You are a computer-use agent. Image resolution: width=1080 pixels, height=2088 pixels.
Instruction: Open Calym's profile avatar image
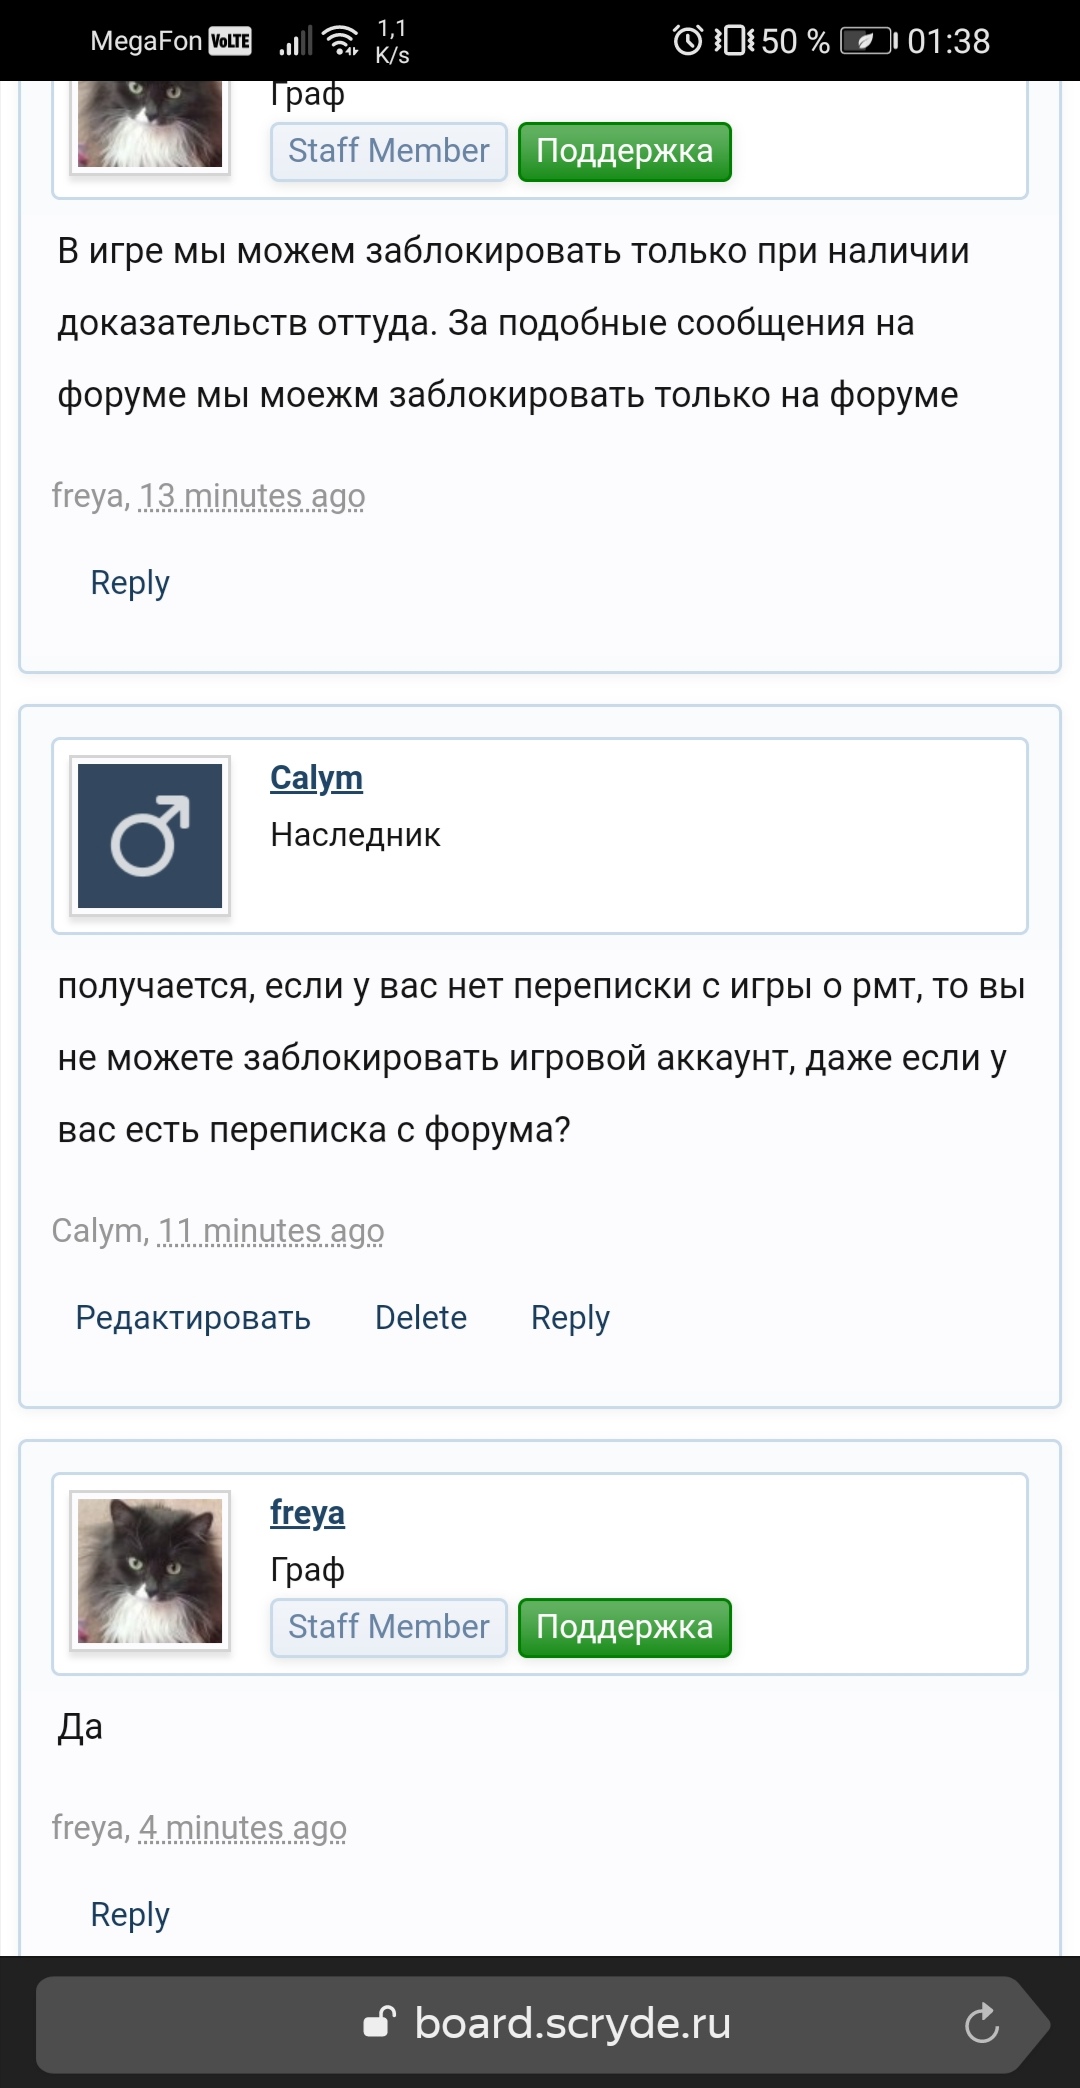(x=150, y=836)
